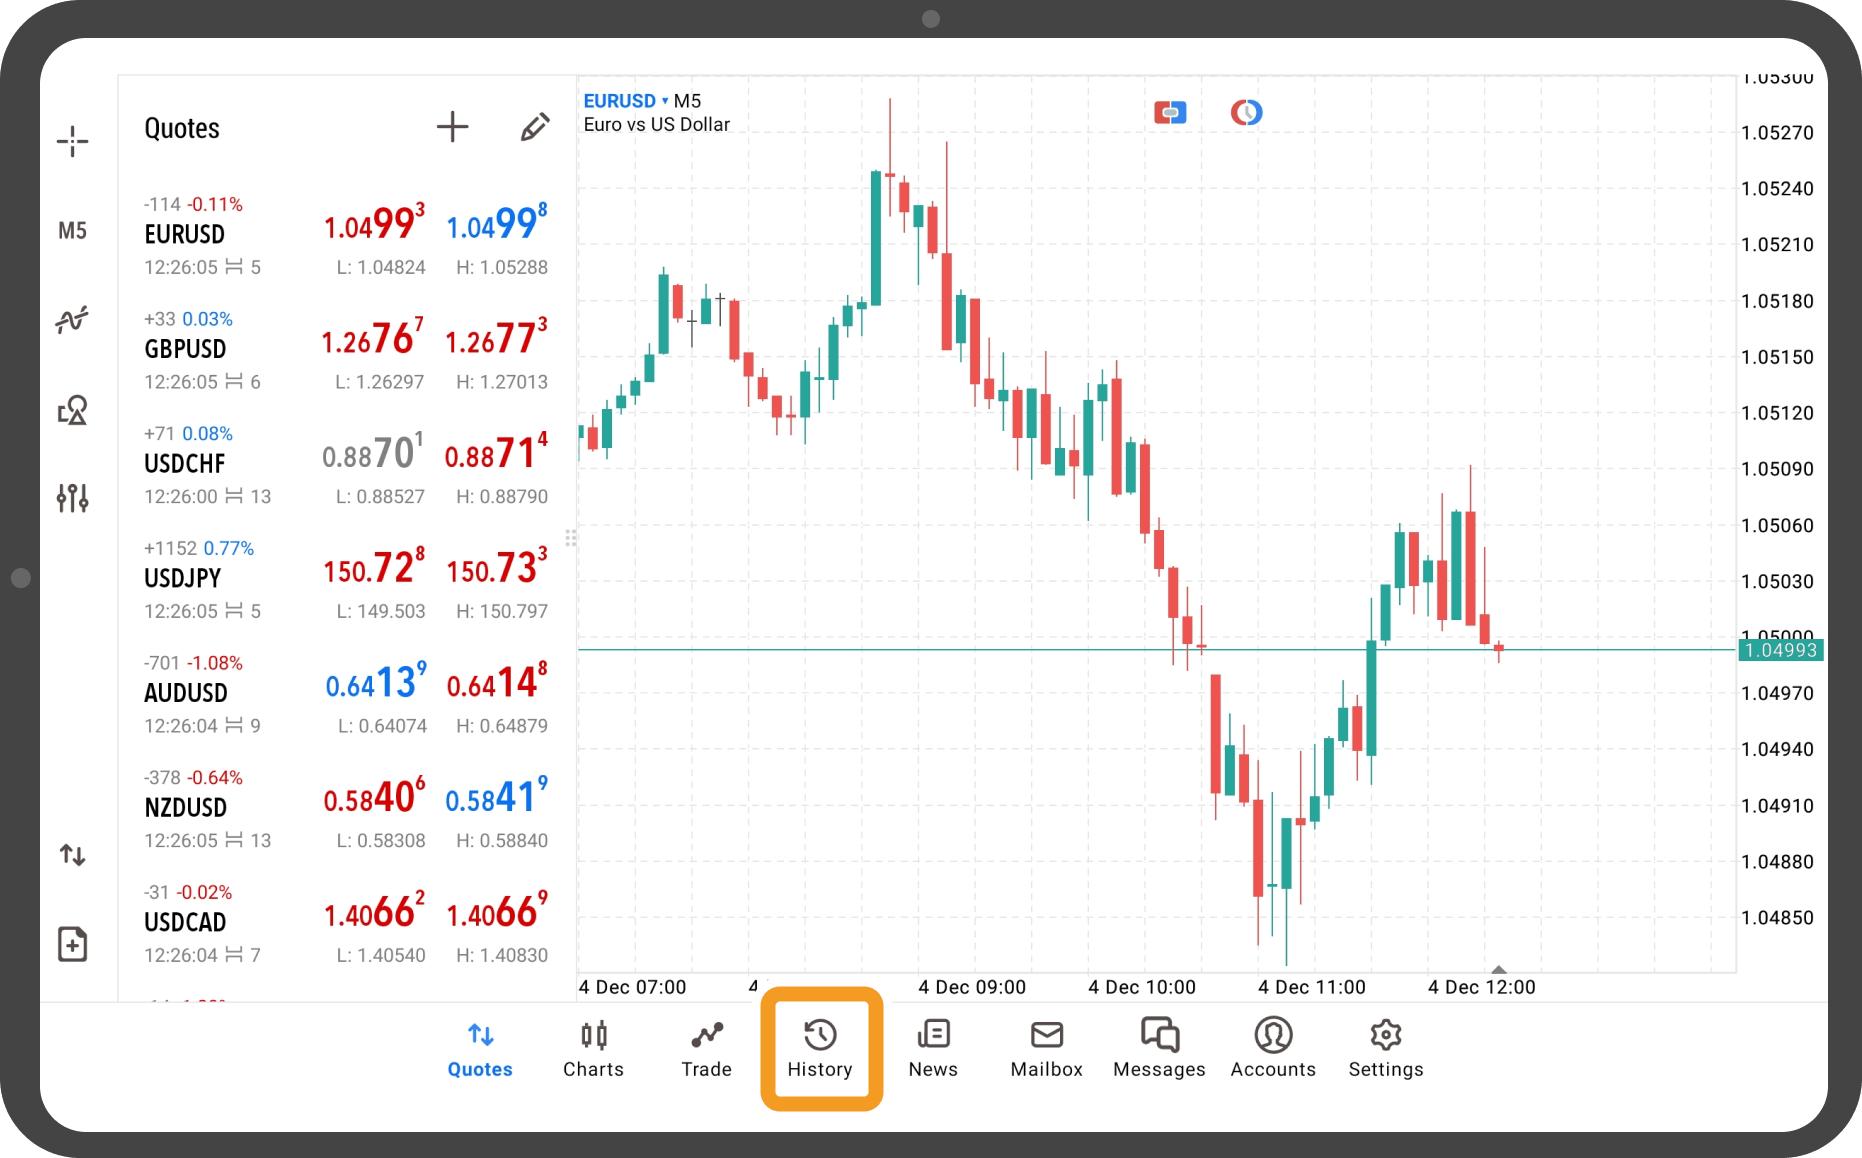Create a new order with the document-plus icon
Screen dimensions: 1862x1158
73,943
